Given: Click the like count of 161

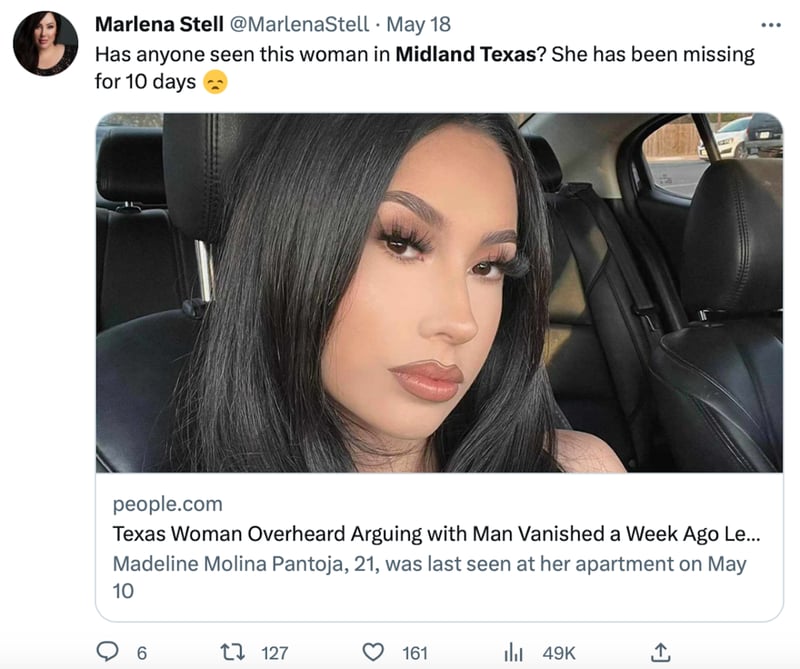Looking at the screenshot, I should click(x=415, y=653).
